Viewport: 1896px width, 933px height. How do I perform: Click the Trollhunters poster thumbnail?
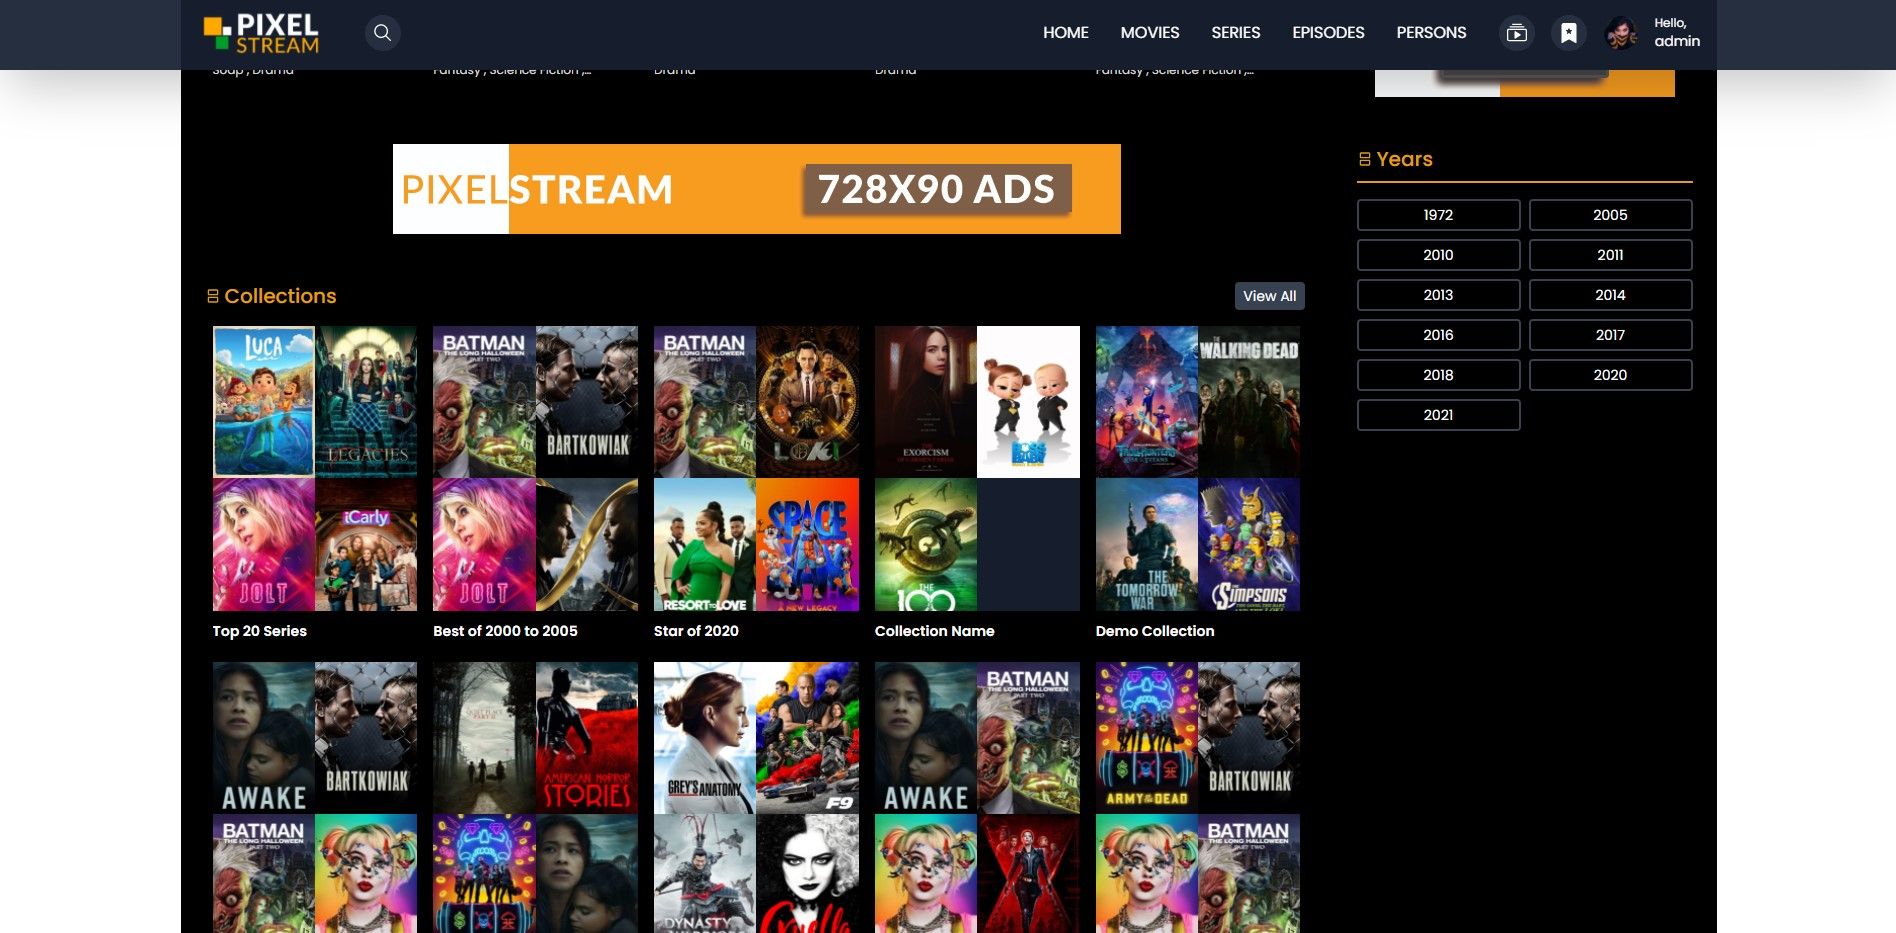coord(1147,401)
